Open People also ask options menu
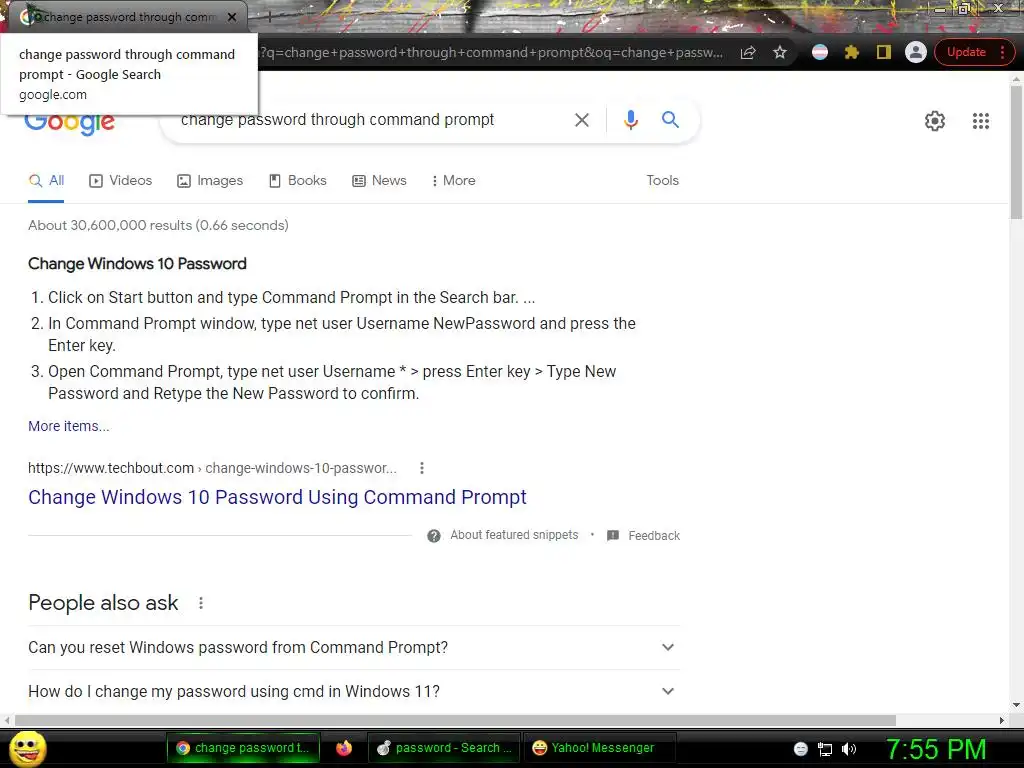This screenshot has height=768, width=1024. pyautogui.click(x=201, y=603)
